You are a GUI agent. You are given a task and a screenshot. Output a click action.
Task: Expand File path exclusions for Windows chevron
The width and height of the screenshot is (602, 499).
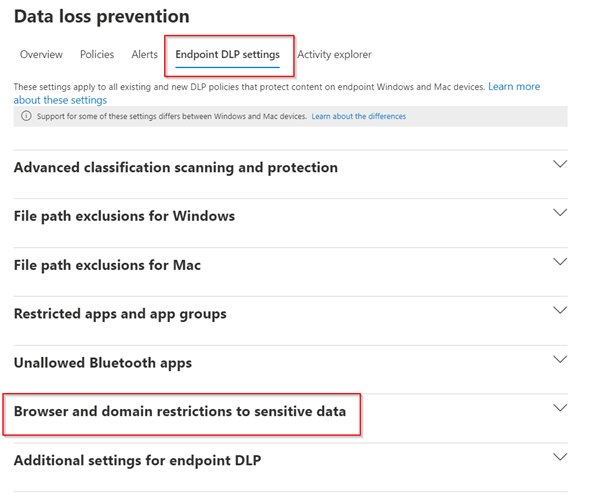click(x=560, y=213)
